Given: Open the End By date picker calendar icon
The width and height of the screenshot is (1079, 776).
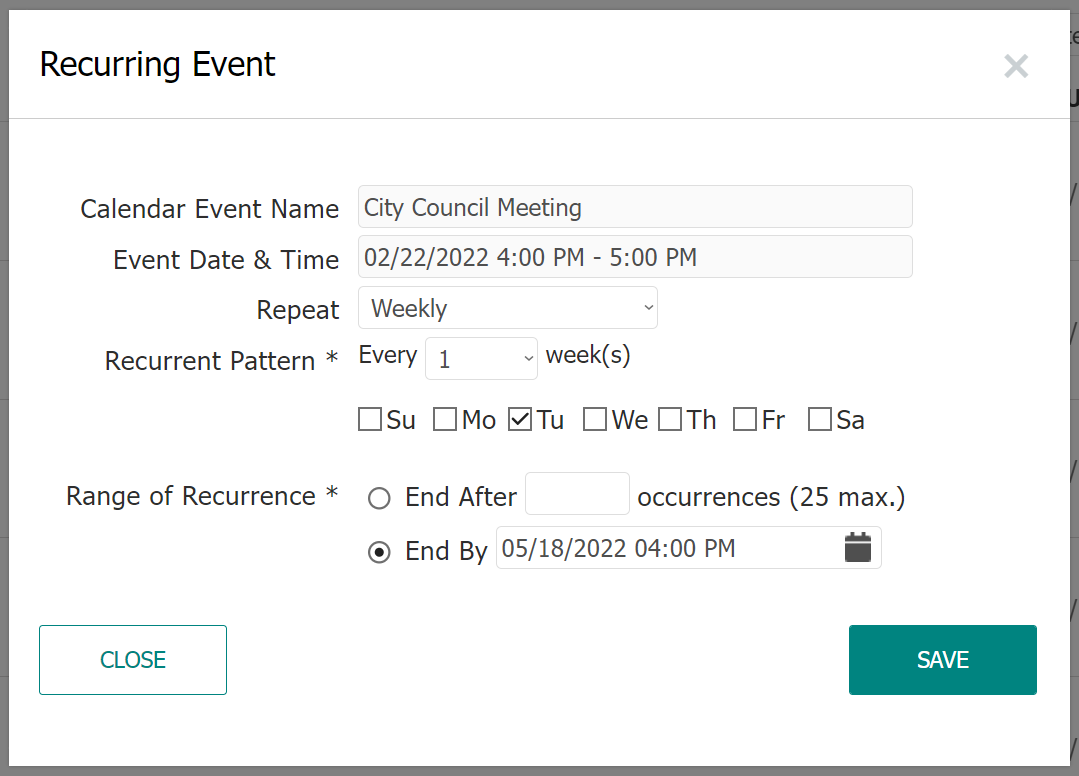Looking at the screenshot, I should point(858,547).
